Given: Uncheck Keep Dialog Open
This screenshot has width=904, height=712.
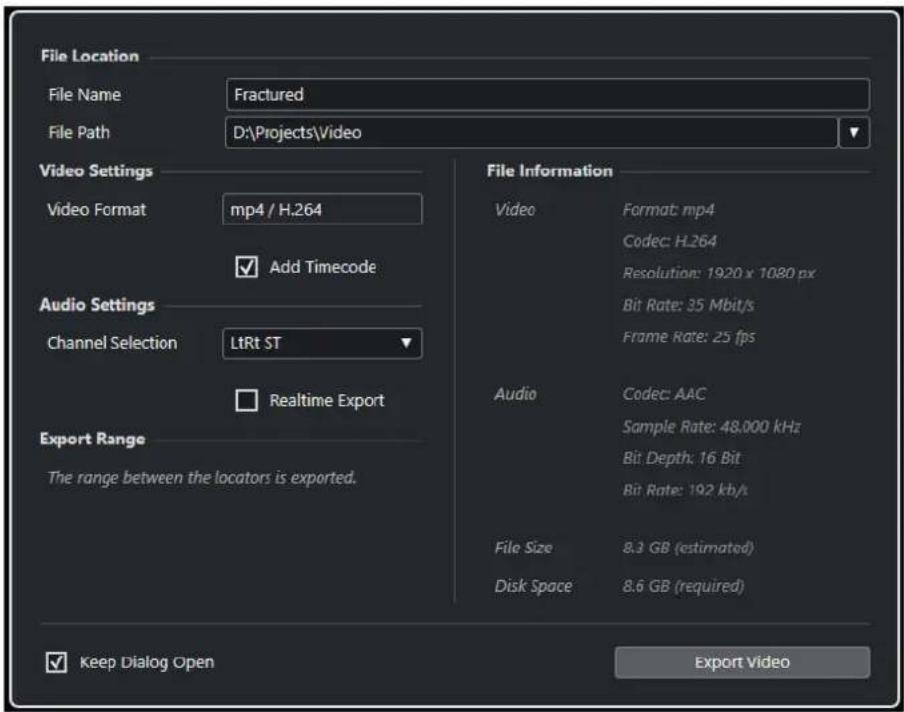Looking at the screenshot, I should point(56,662).
